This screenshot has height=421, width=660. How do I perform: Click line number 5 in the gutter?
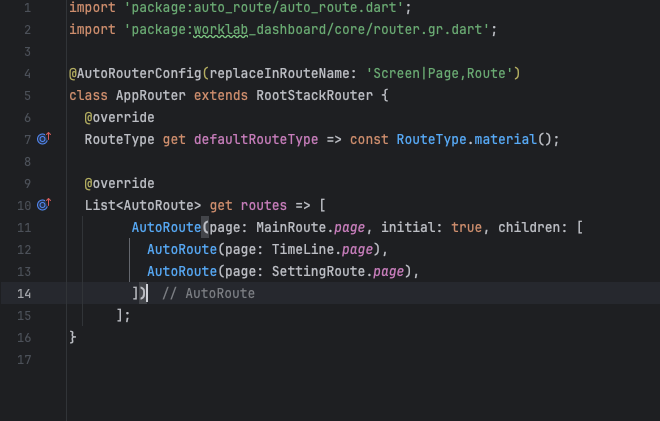[27, 96]
